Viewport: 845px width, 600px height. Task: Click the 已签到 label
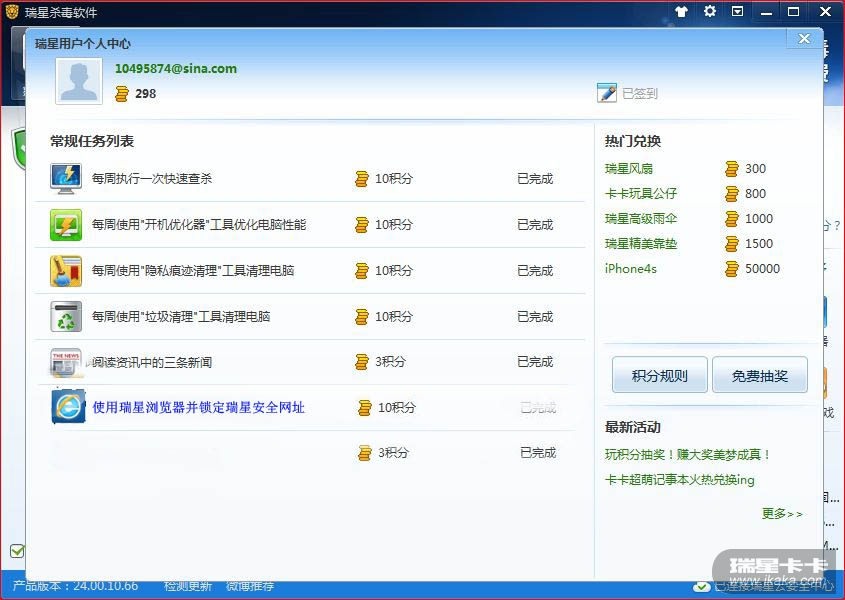click(640, 93)
